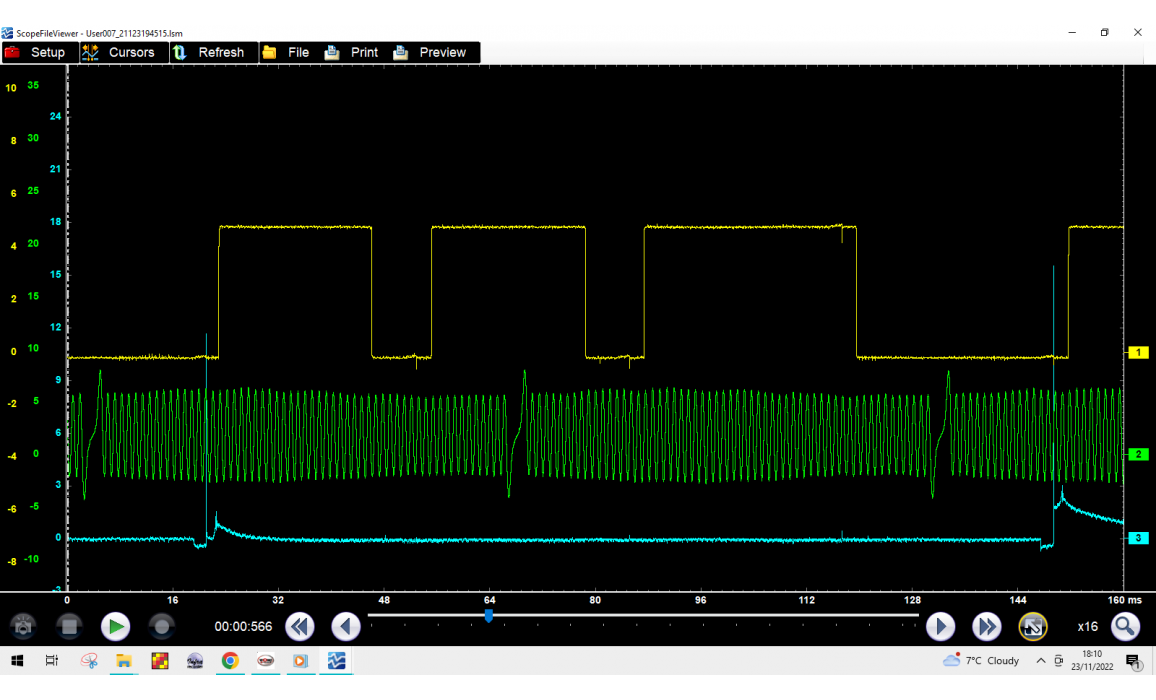Click the camera snapshot icon
This screenshot has width=1156, height=700.
(x=24, y=627)
